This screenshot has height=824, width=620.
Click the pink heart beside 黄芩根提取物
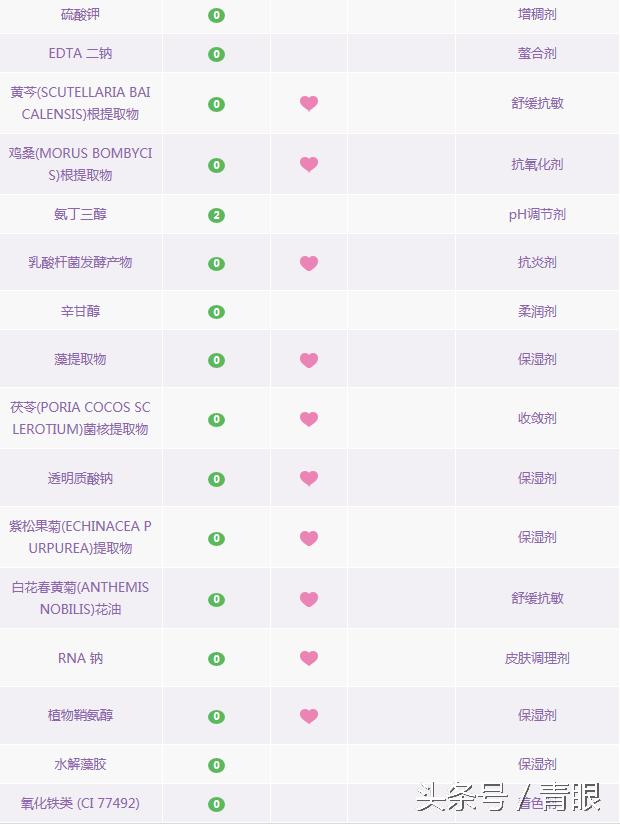309,103
